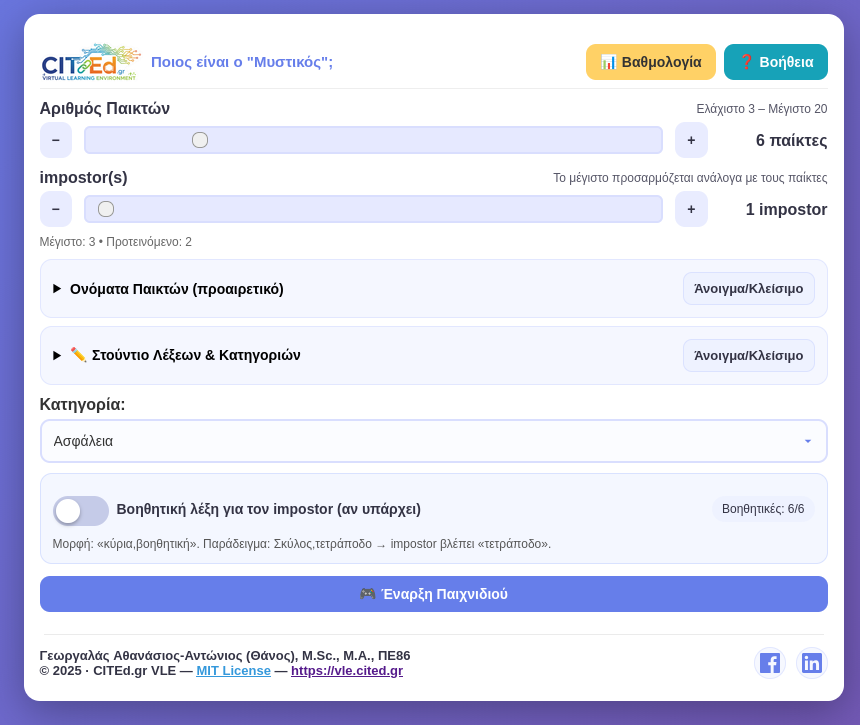
Task: Increase the number of players
Action: 691,140
